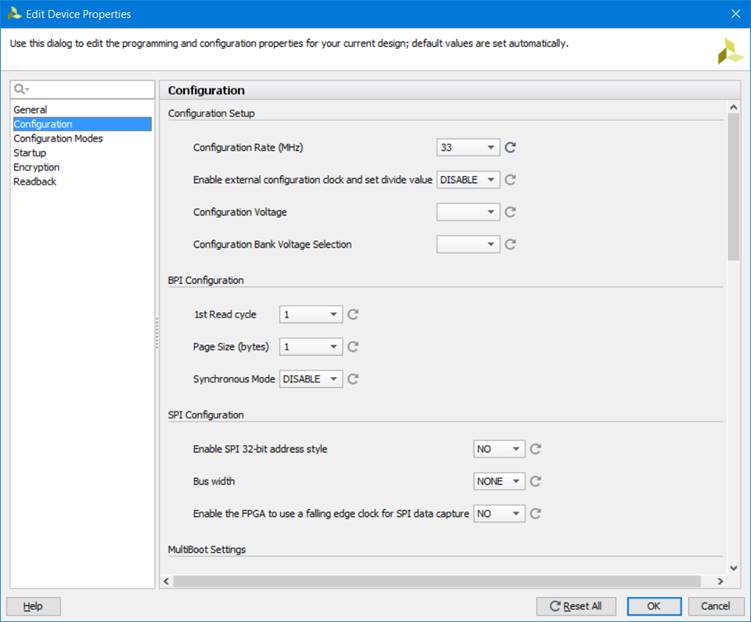Reset SPI 32-bit address style option
This screenshot has width=751, height=622.
(535, 449)
